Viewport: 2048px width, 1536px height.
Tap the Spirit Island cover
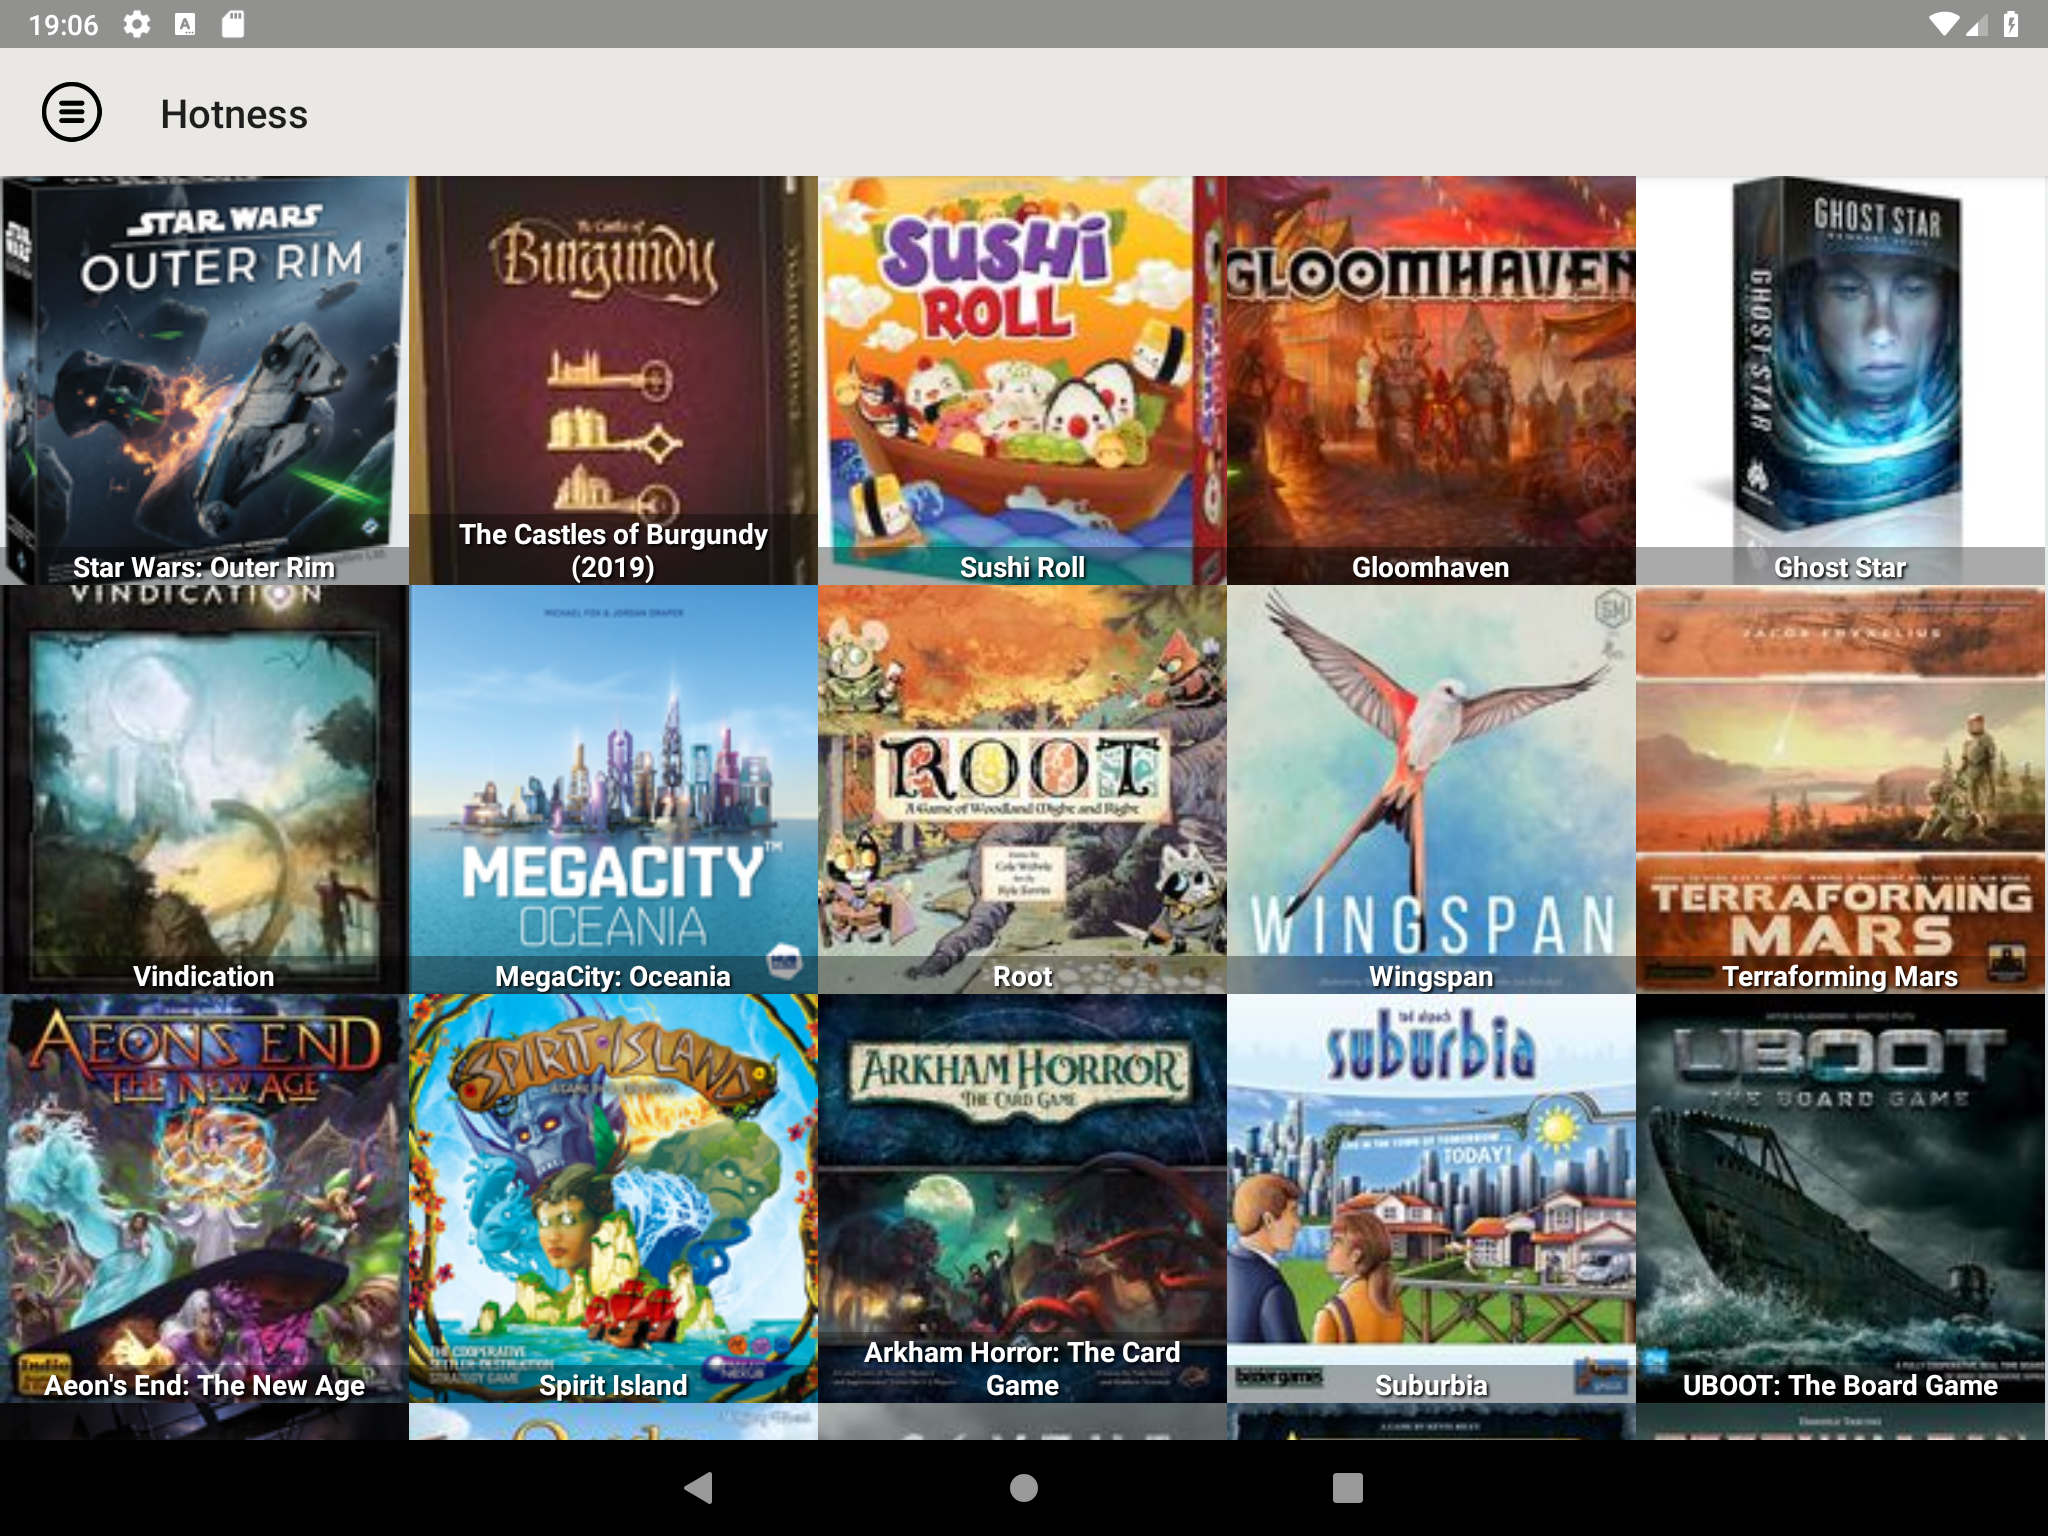point(613,1198)
